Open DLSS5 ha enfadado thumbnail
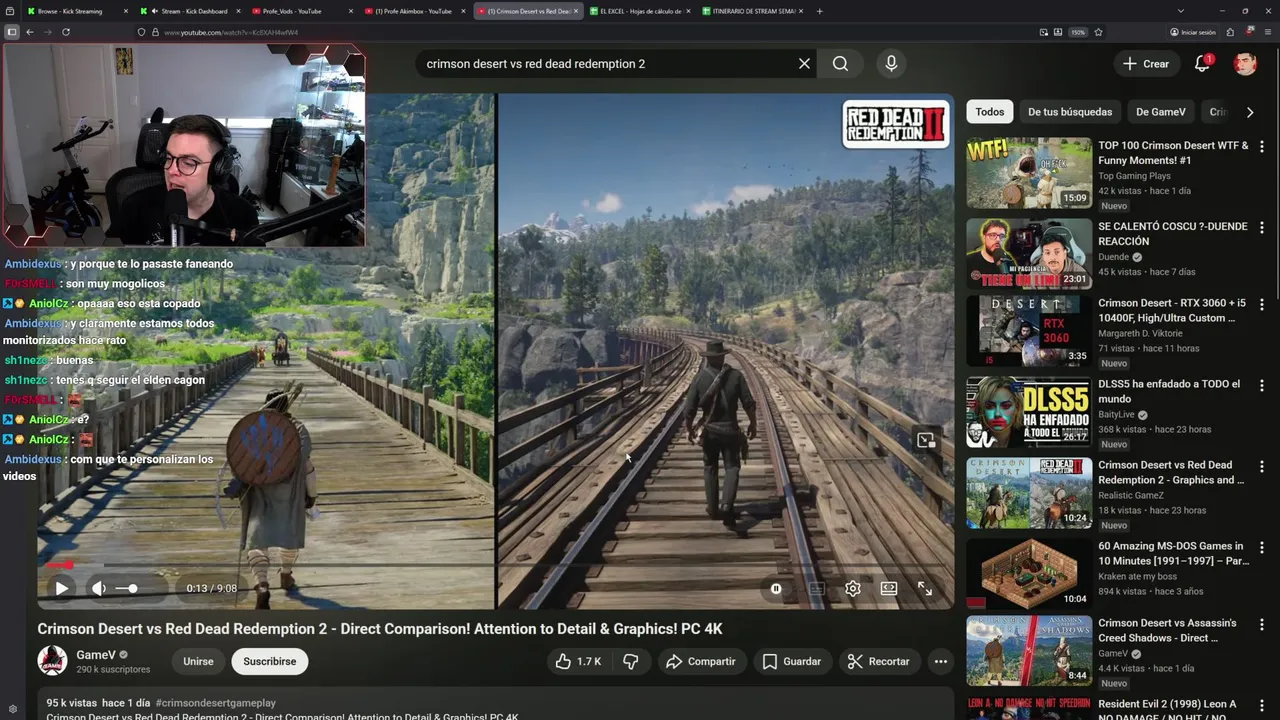The width and height of the screenshot is (1280, 720). pyautogui.click(x=1029, y=412)
